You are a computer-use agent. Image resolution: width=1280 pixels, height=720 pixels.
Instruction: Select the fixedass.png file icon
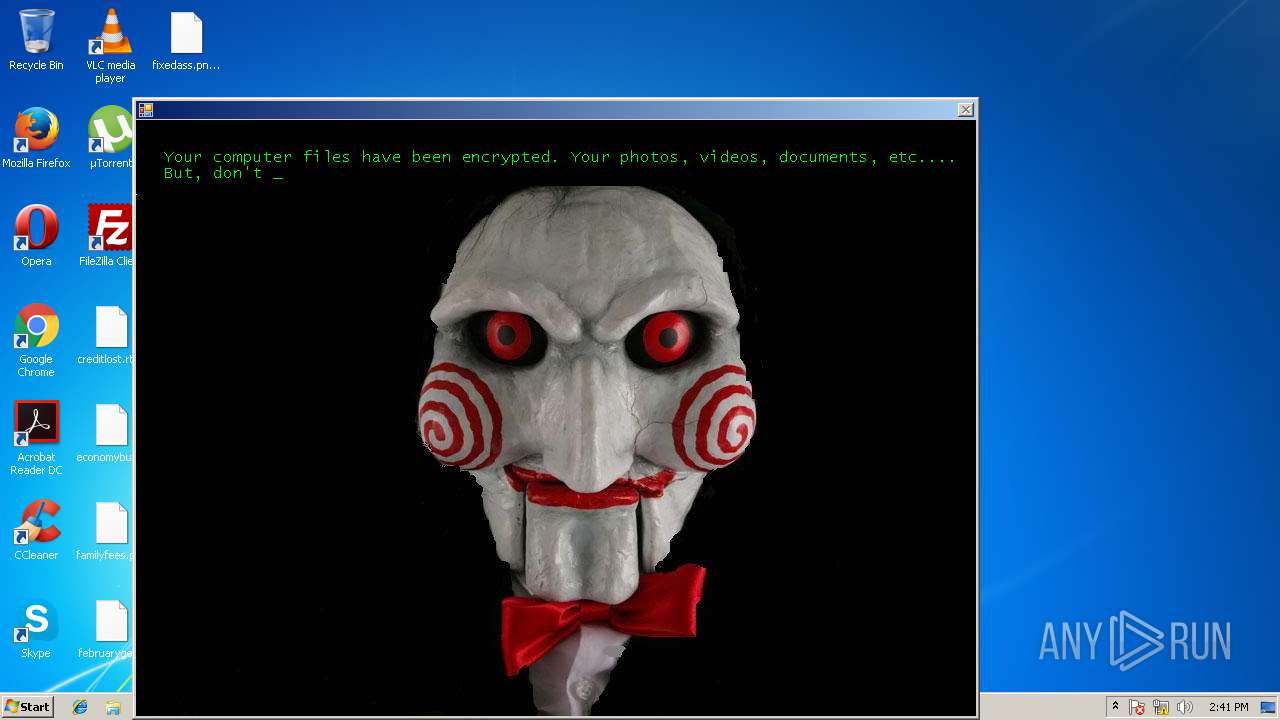186,40
